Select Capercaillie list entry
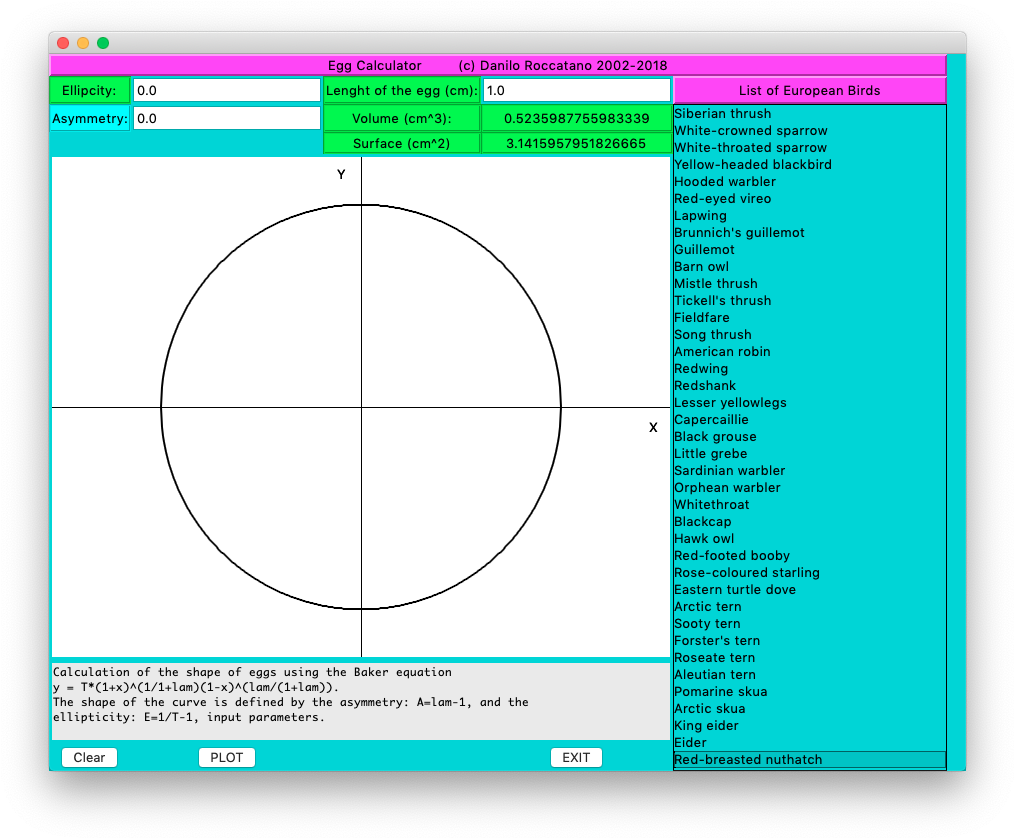This screenshot has height=838, width=1014. point(711,420)
